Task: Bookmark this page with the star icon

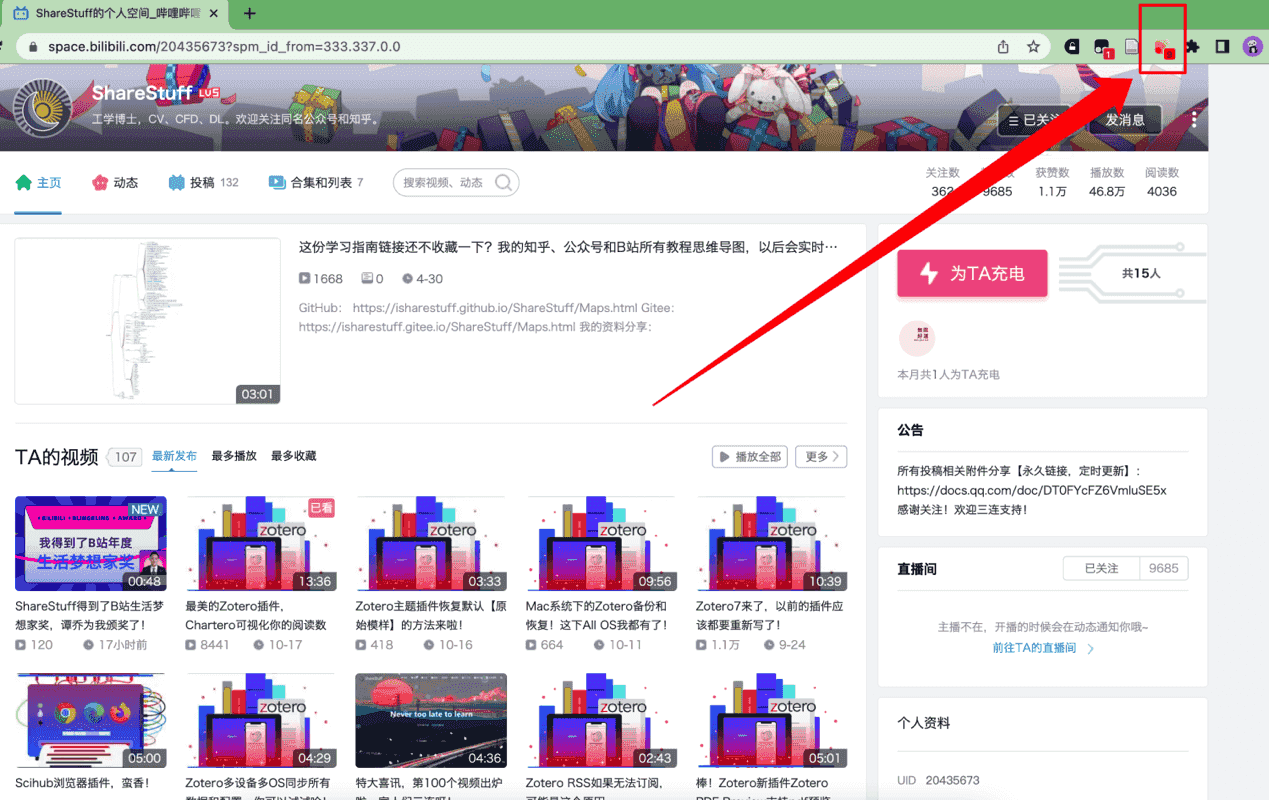Action: click(1034, 46)
